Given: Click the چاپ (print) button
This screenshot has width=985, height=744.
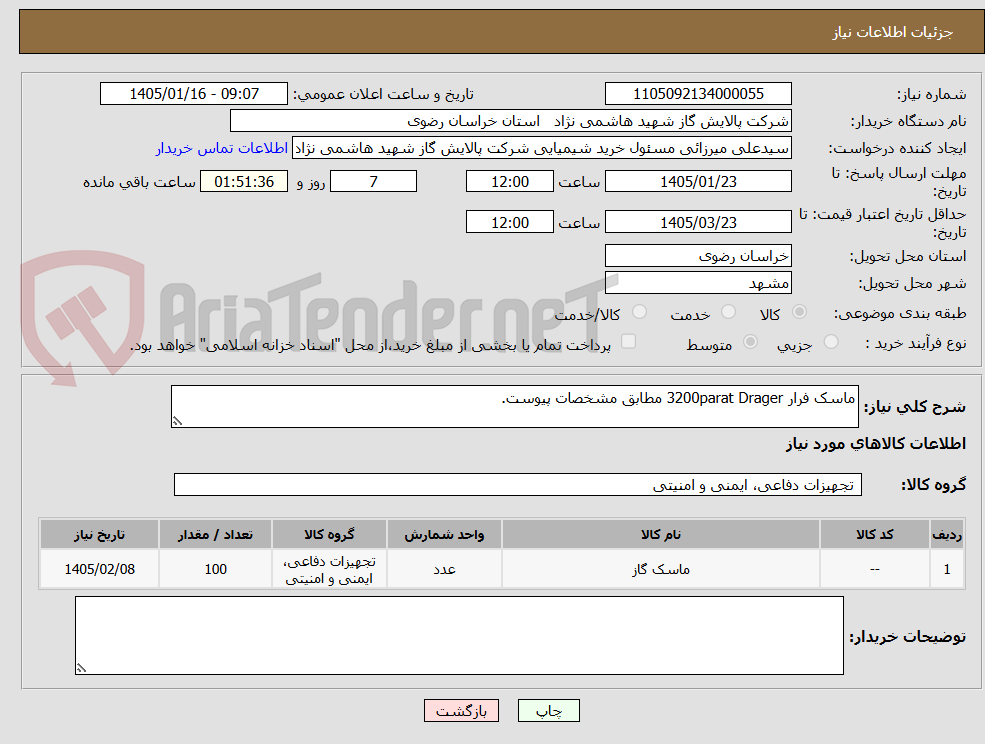Looking at the screenshot, I should (x=548, y=711).
